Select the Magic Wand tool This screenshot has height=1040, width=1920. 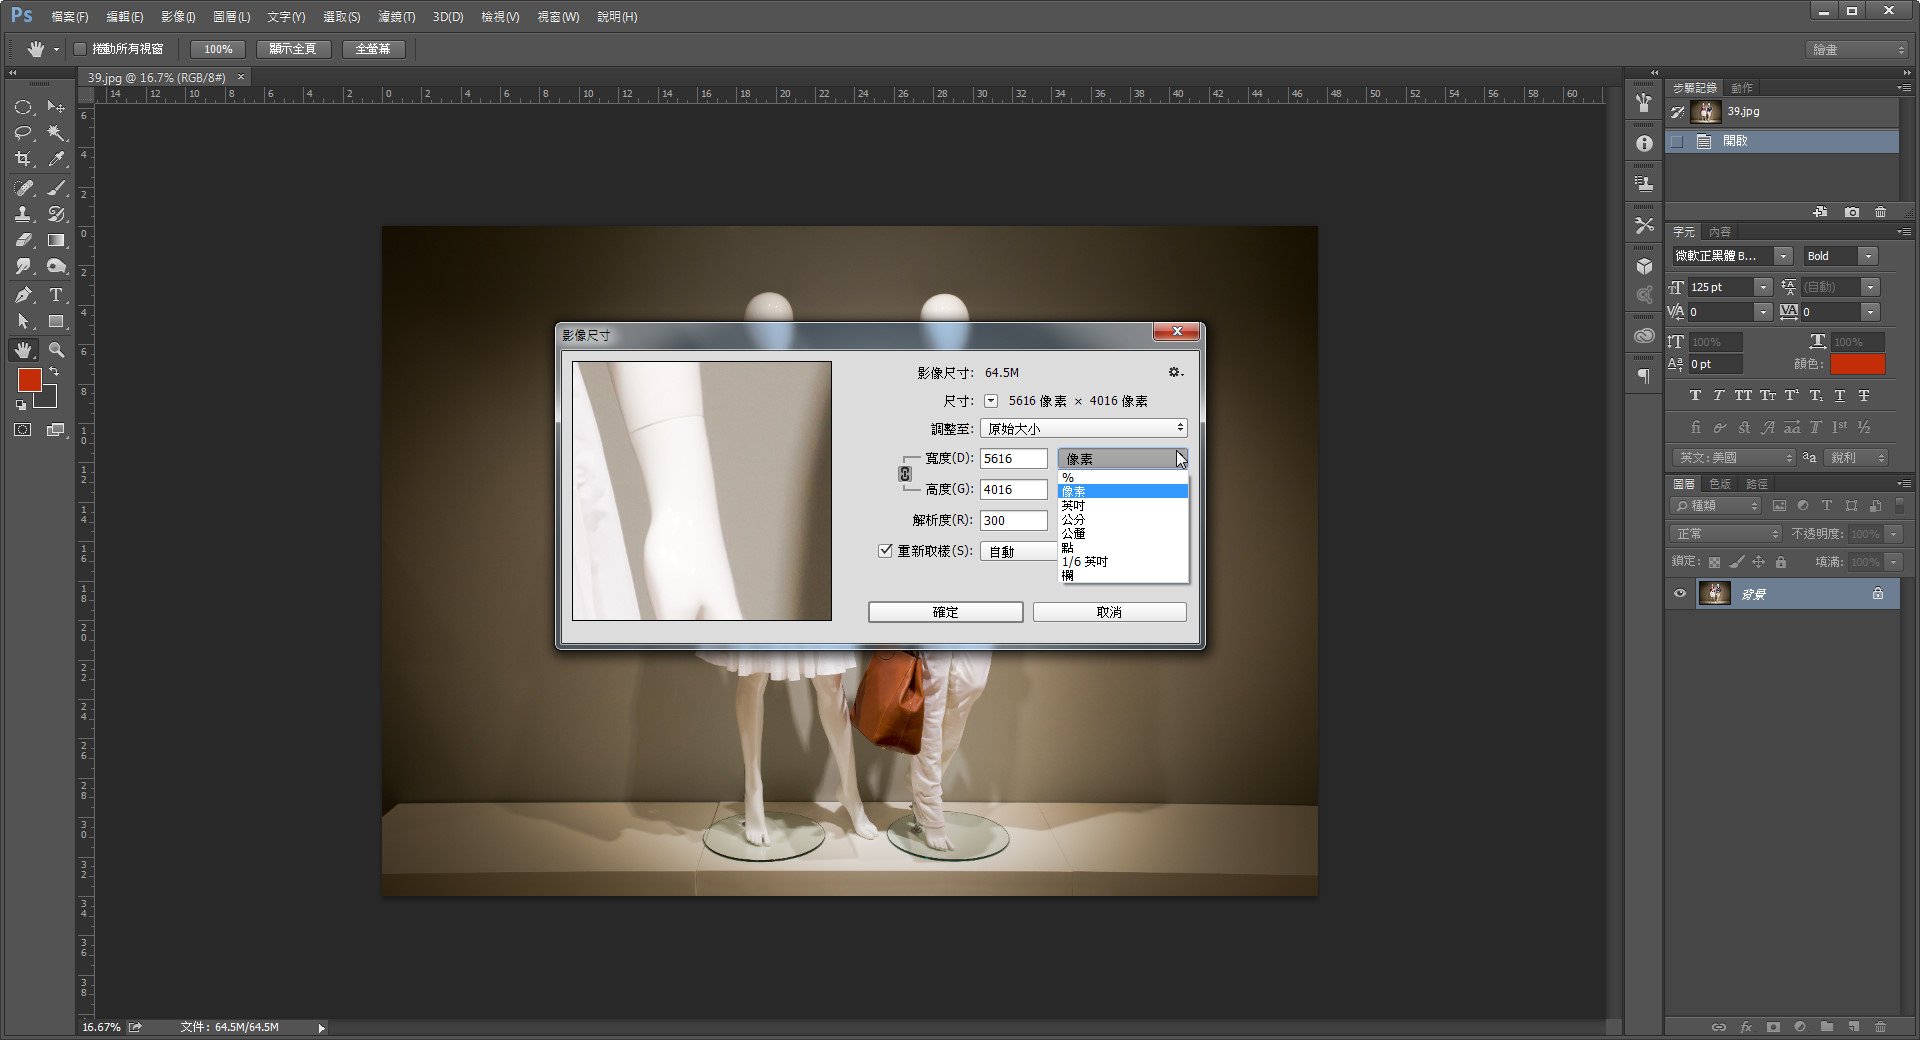point(56,133)
